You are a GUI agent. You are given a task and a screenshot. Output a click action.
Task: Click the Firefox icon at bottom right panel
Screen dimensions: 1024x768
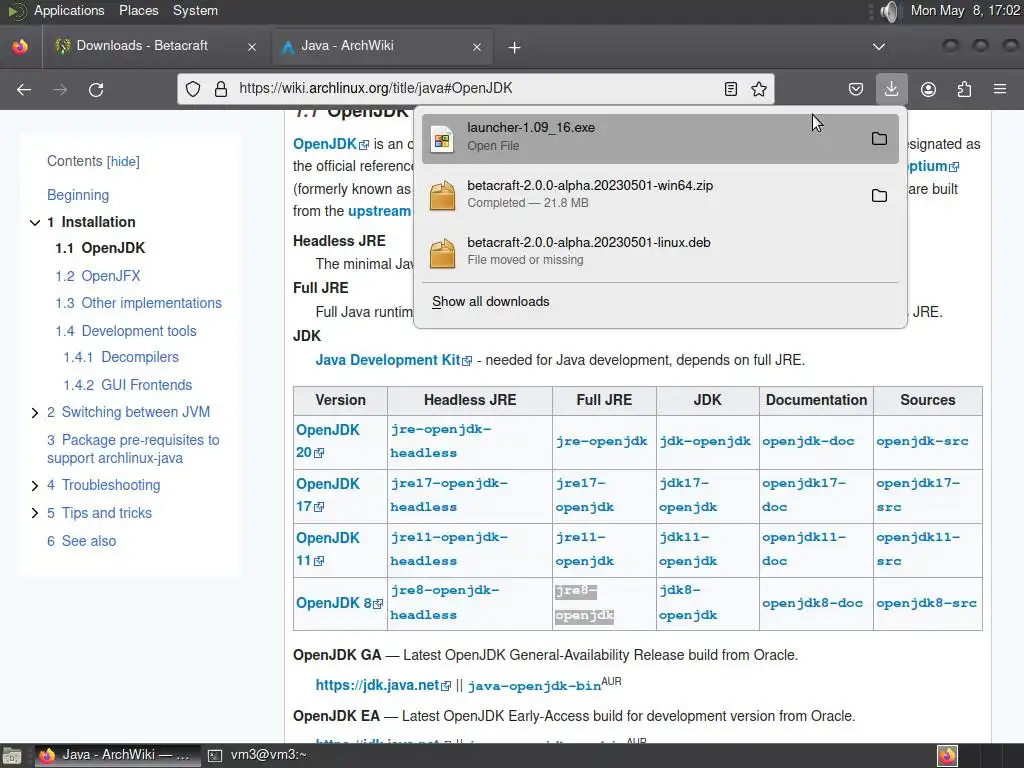pos(947,756)
